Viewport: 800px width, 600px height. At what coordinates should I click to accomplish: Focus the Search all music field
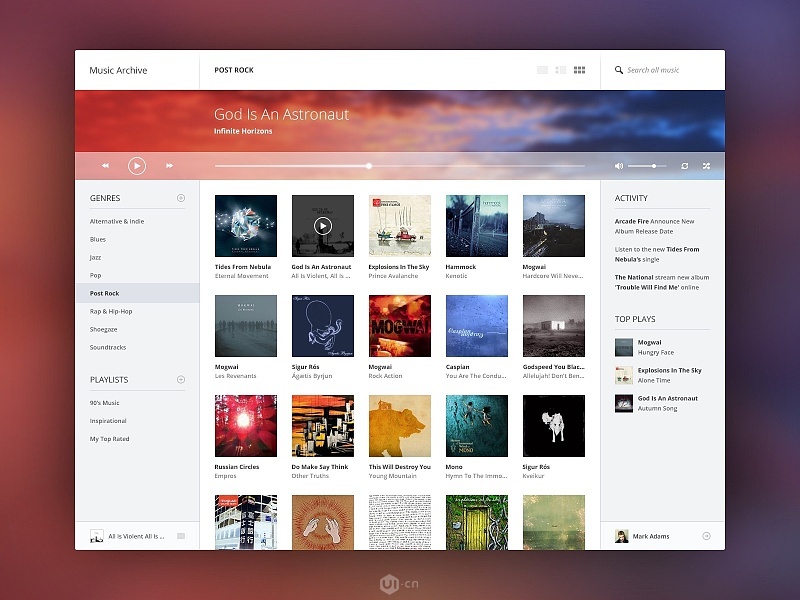(653, 70)
